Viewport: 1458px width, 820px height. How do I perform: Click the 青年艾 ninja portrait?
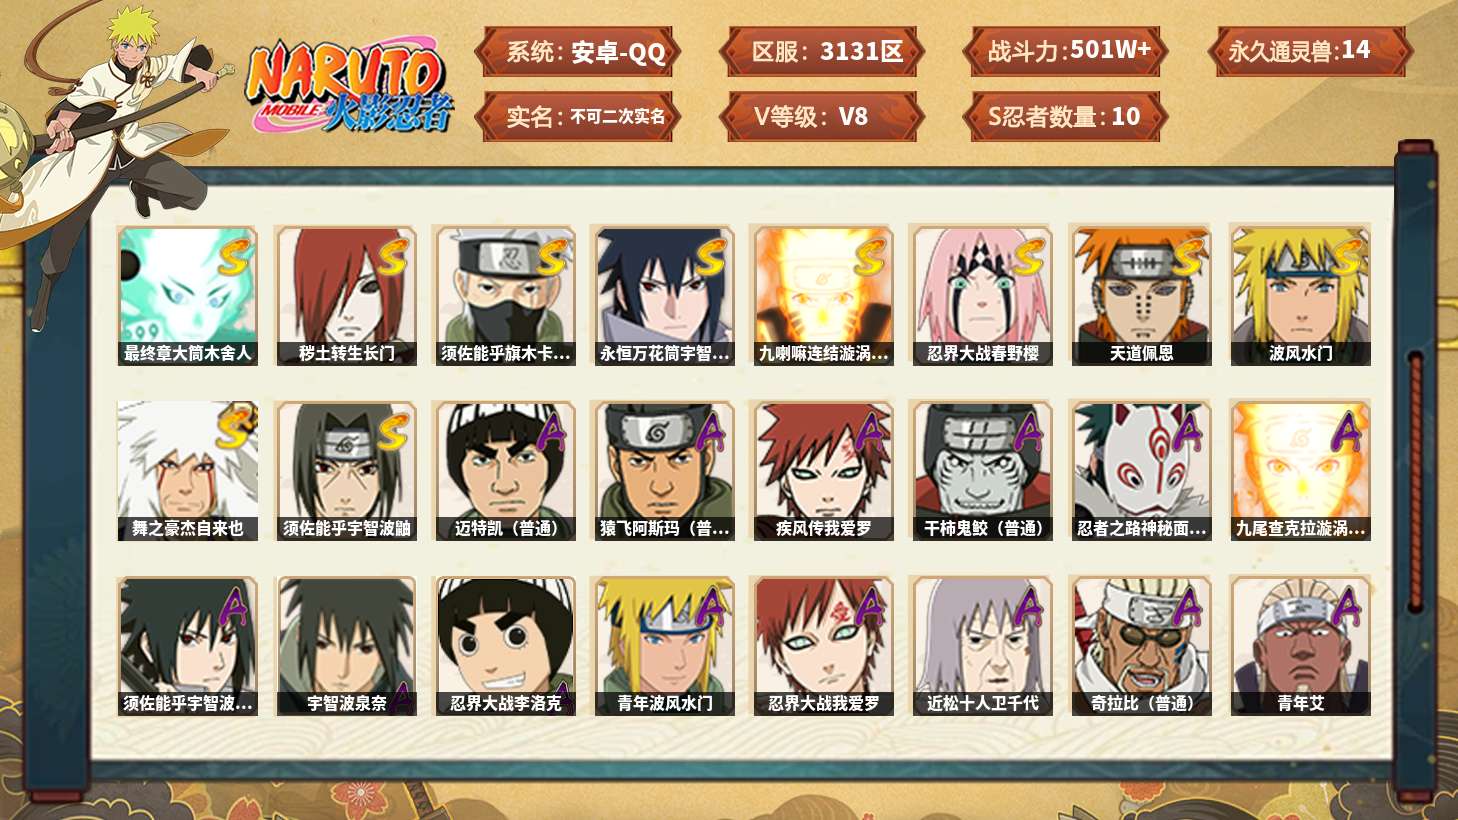pos(1300,646)
